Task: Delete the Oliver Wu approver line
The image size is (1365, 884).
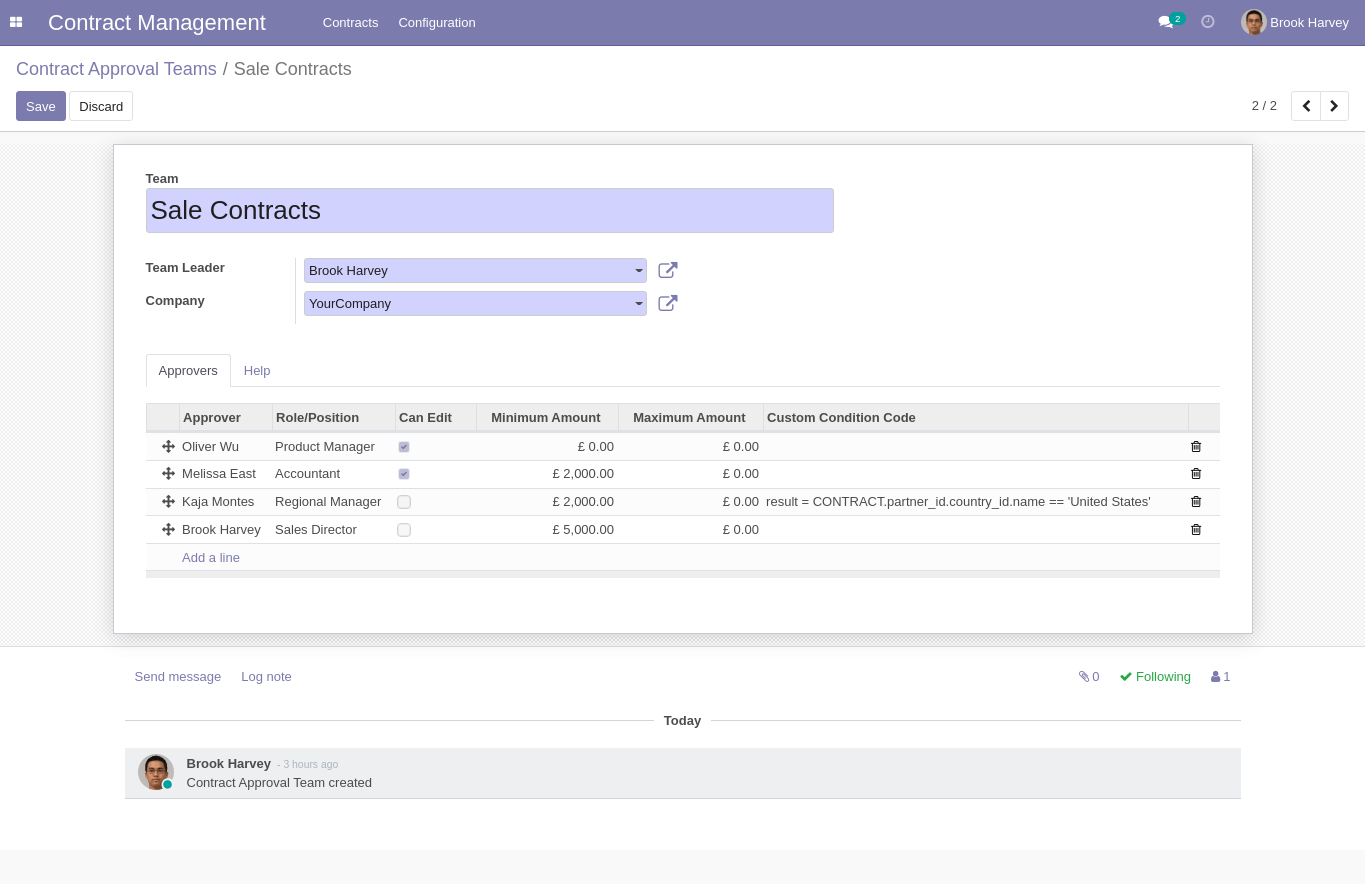Action: point(1195,446)
